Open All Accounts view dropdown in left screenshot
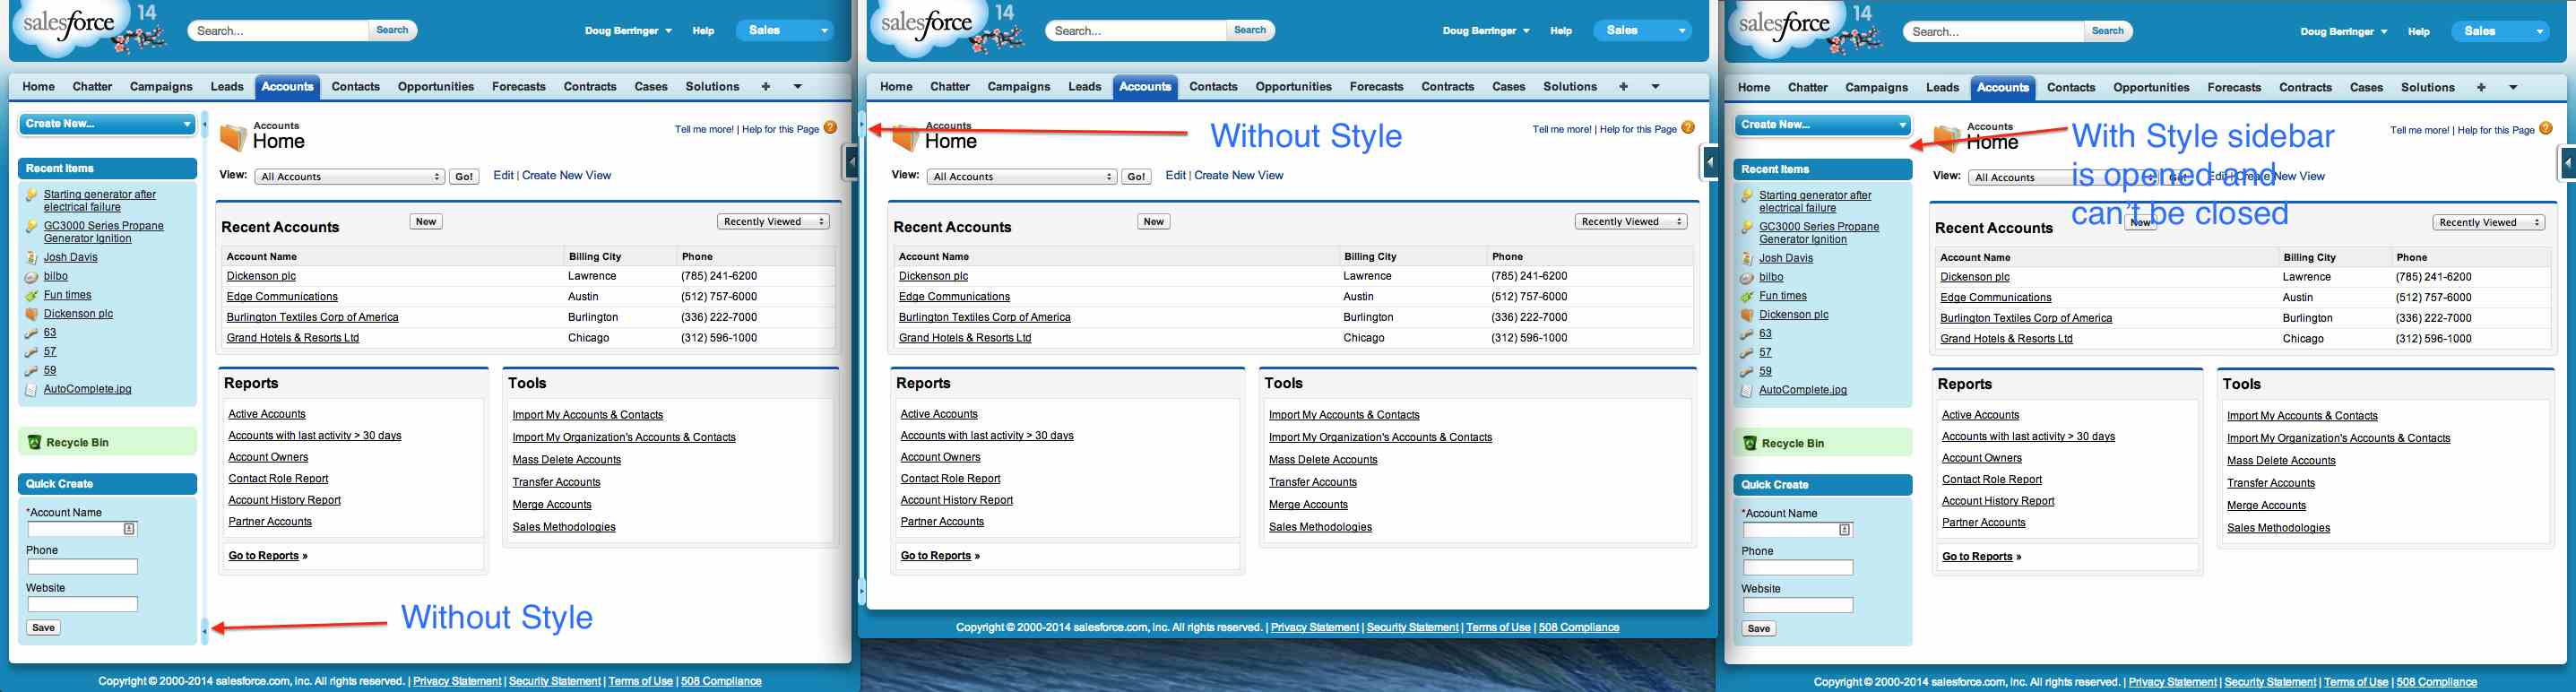 pos(349,177)
